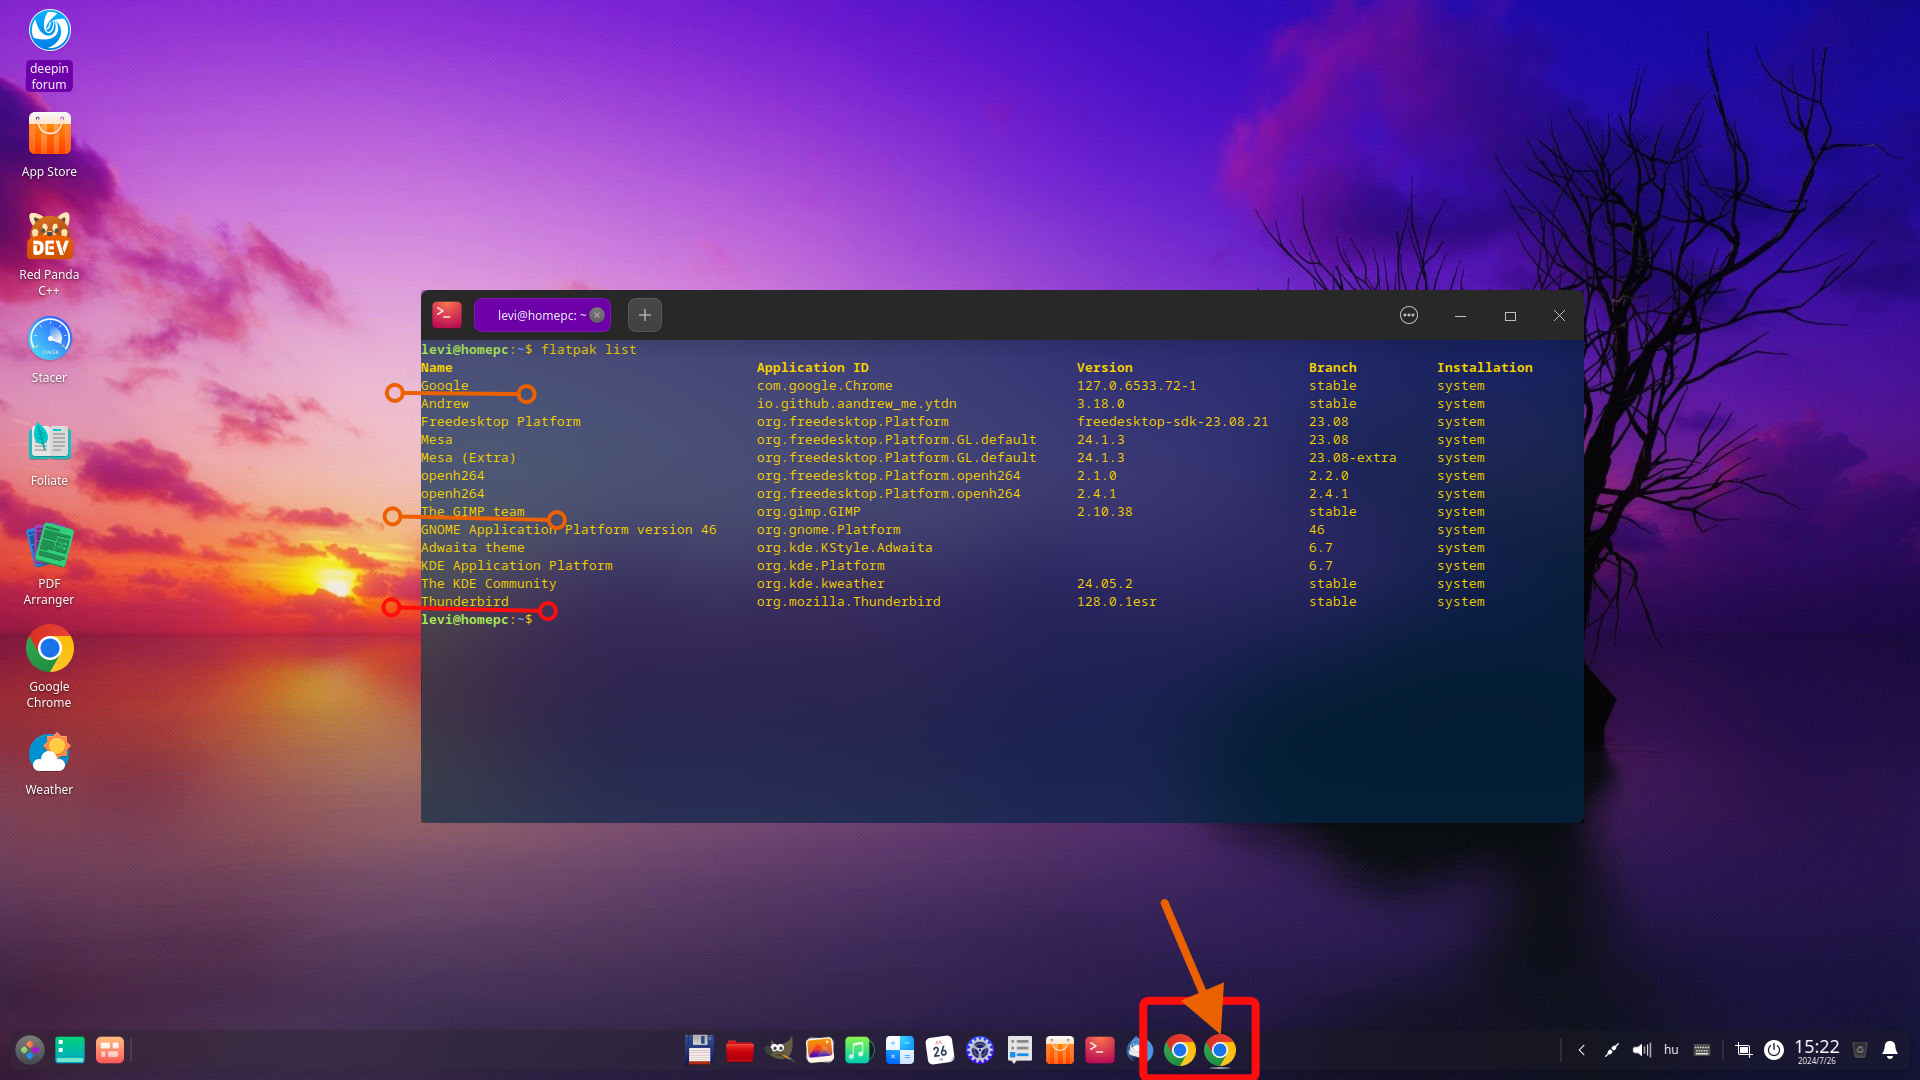This screenshot has width=1920, height=1080.
Task: Open Thunderbird from the dock
Action: (1139, 1050)
